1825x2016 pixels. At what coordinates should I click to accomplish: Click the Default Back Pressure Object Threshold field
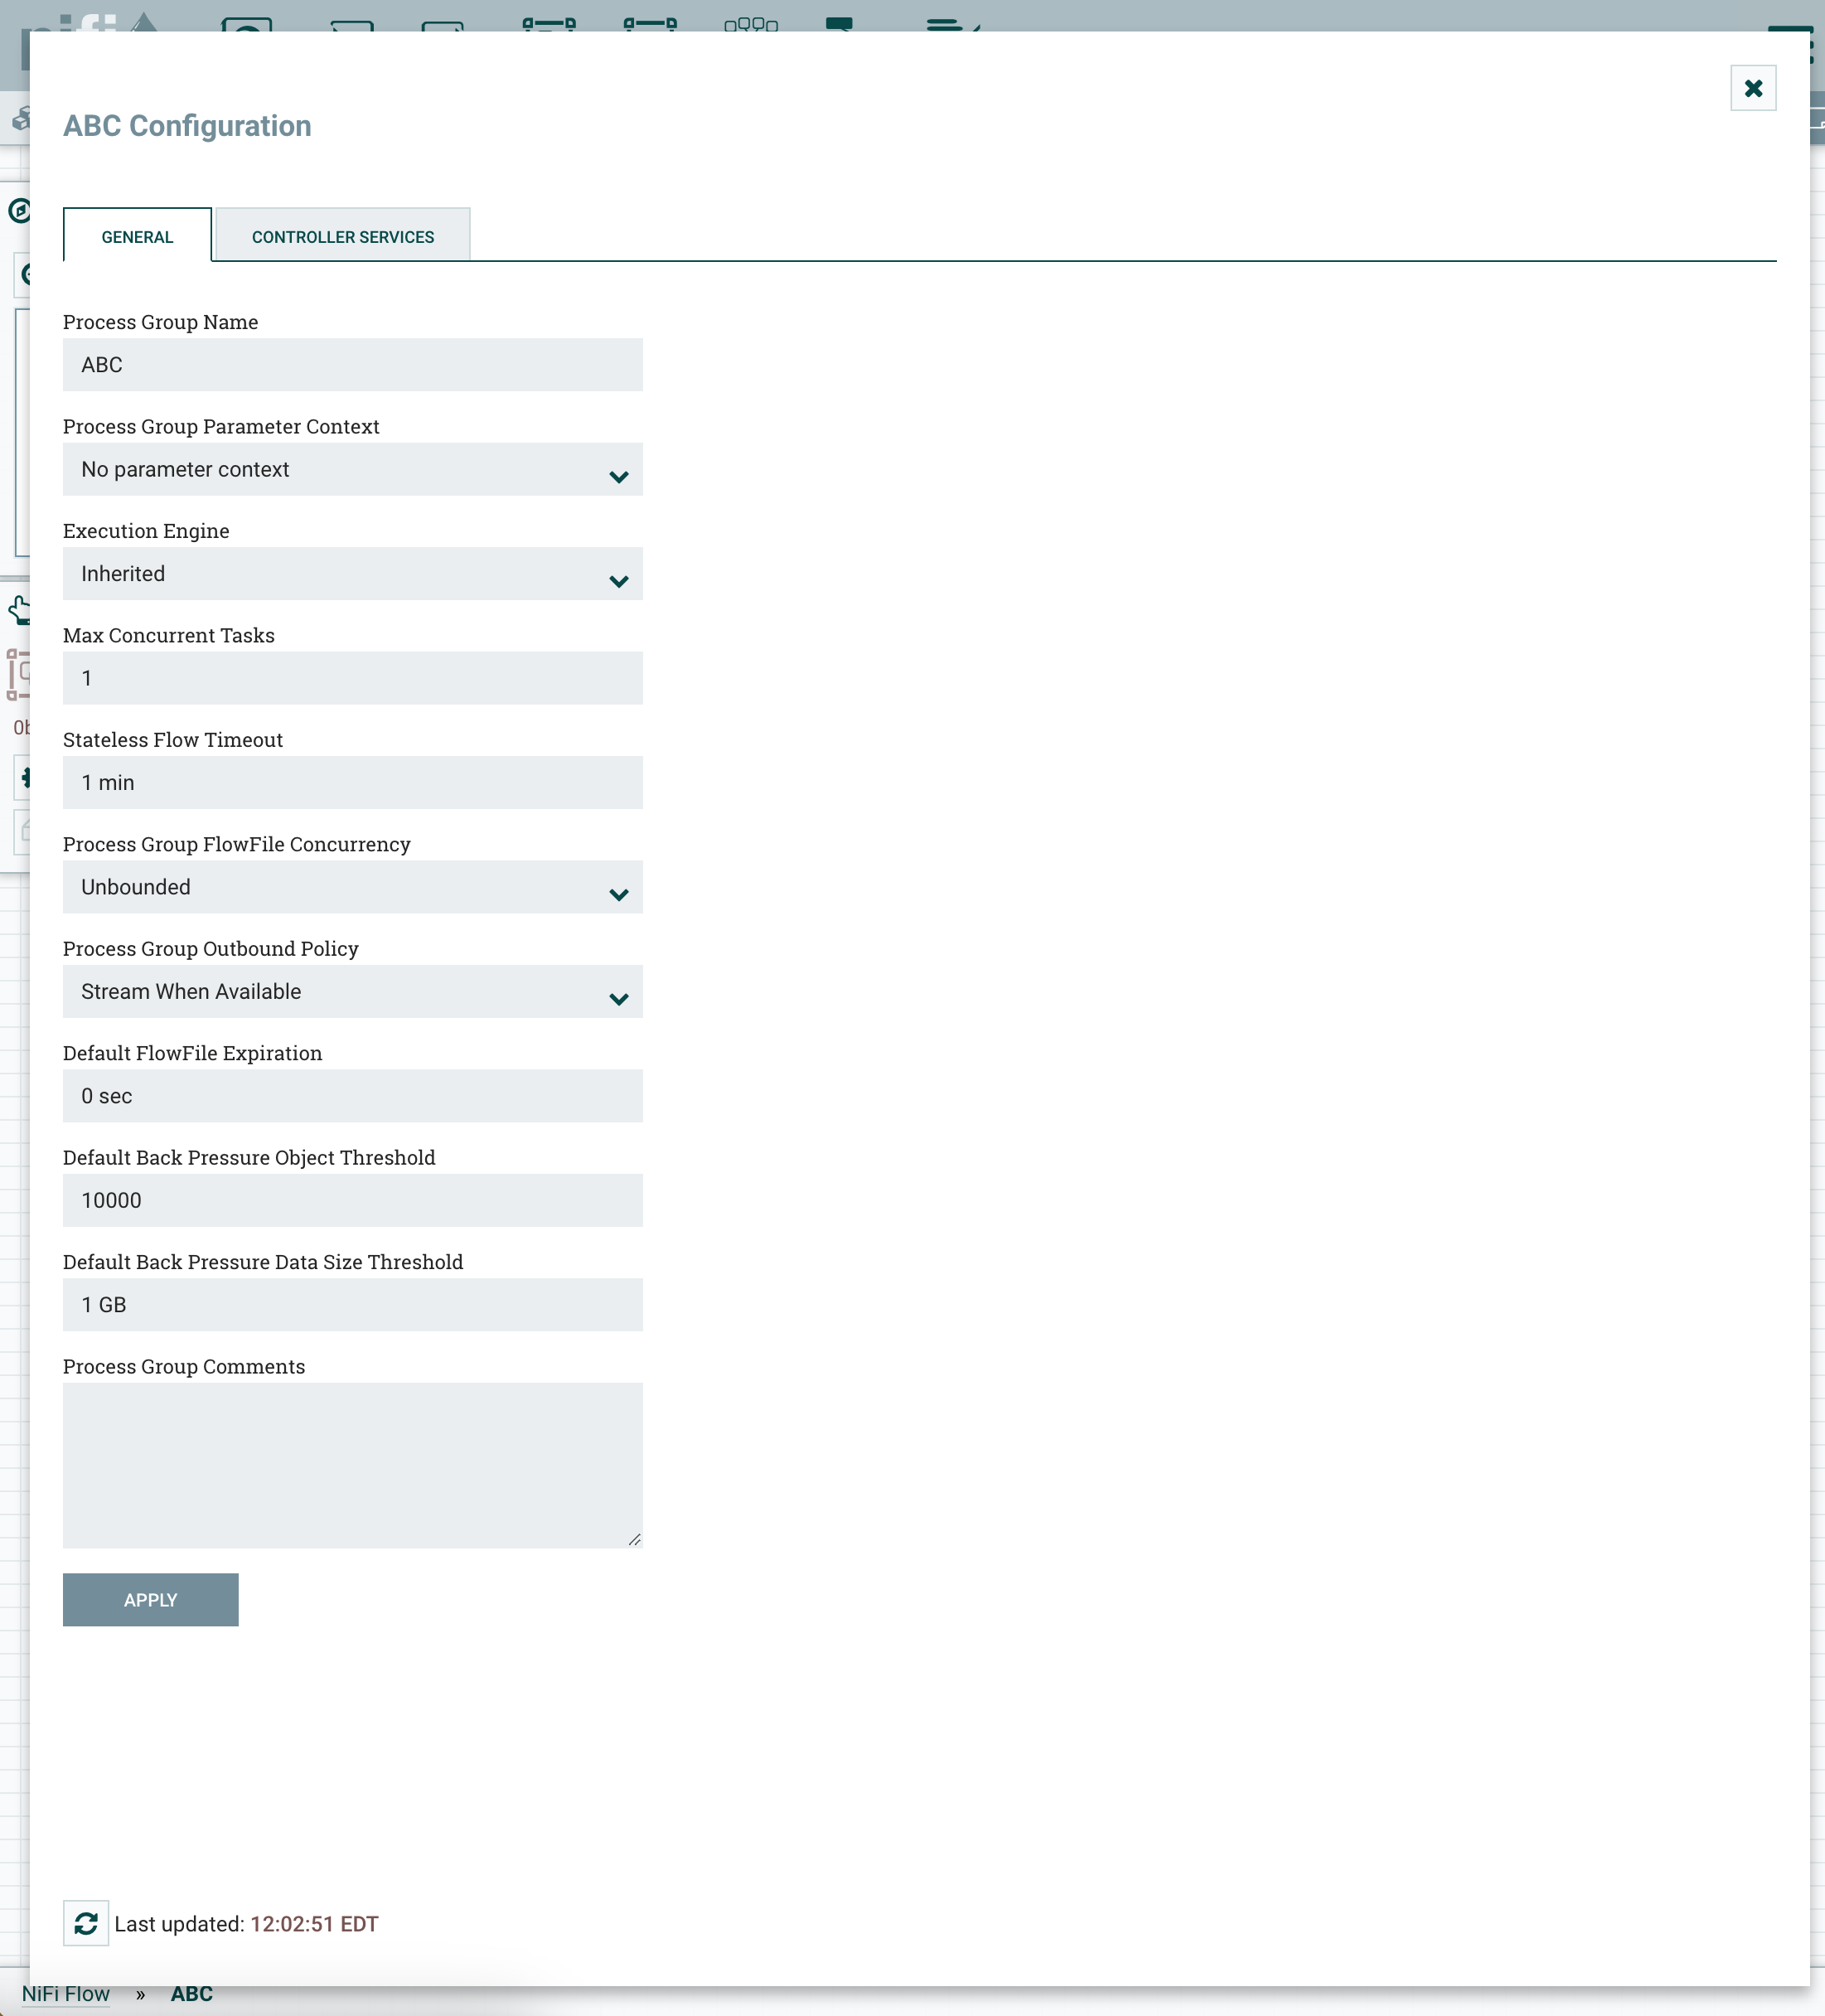(351, 1199)
